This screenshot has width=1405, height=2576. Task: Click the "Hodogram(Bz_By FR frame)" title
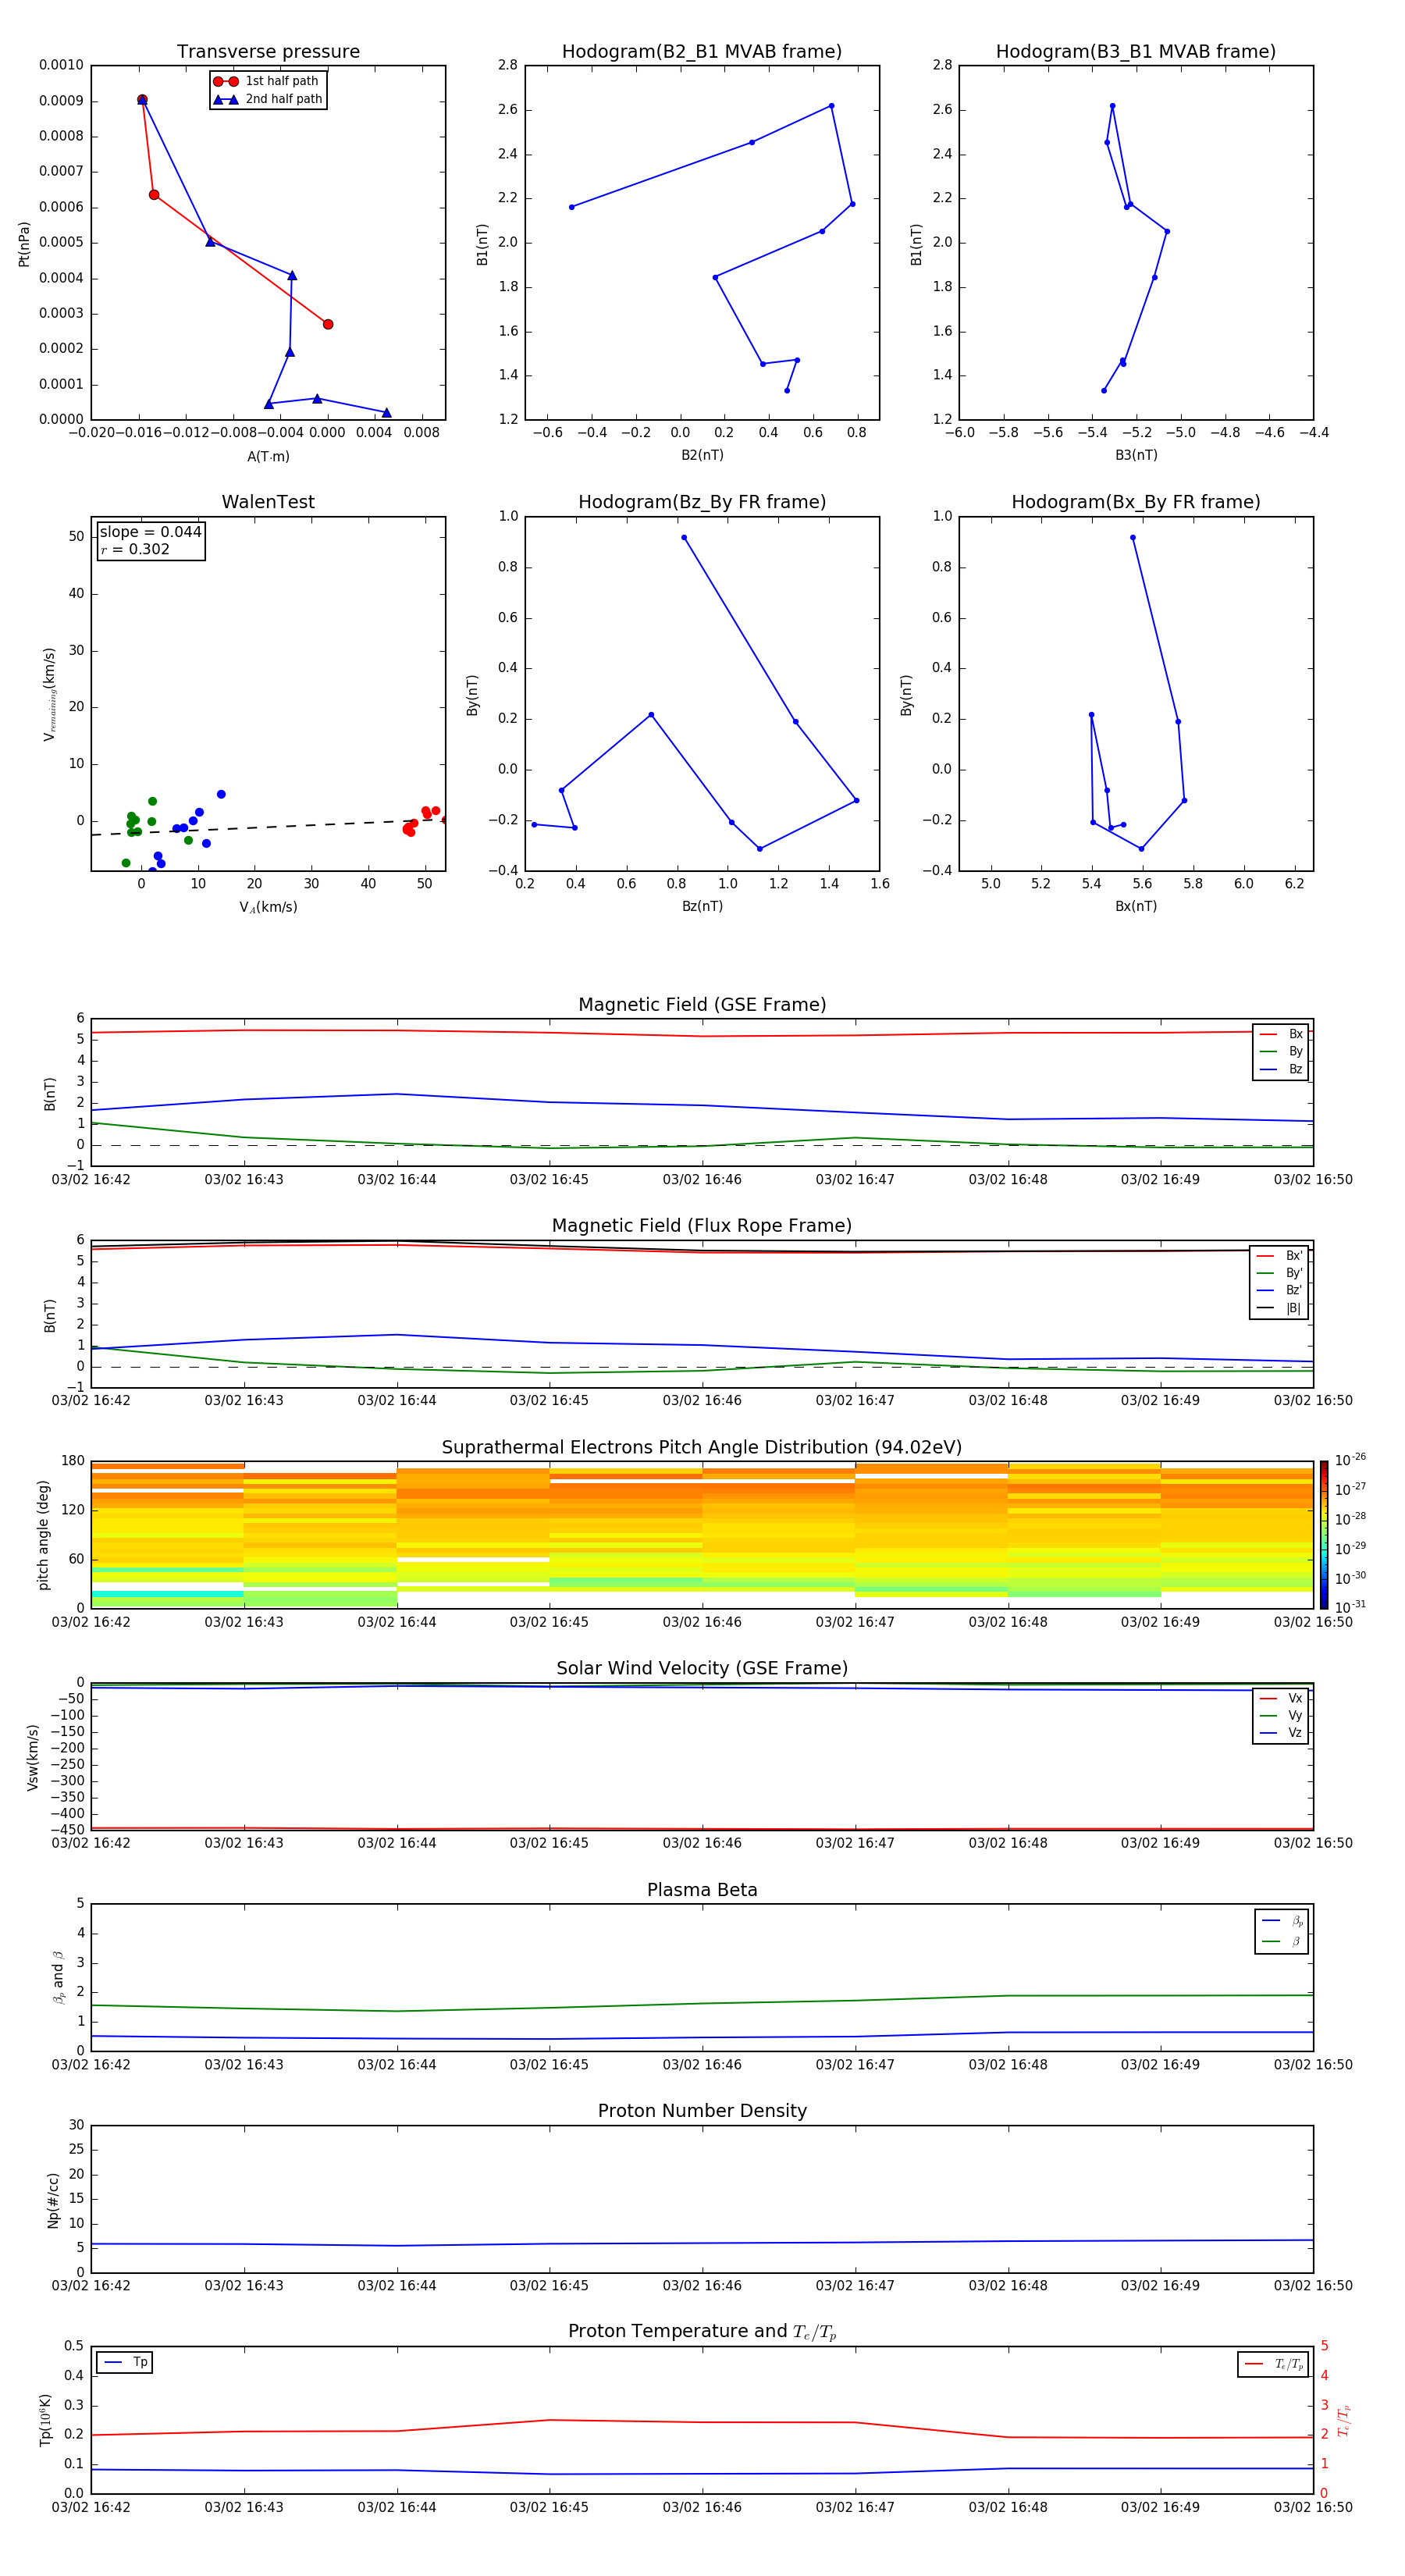coord(702,502)
